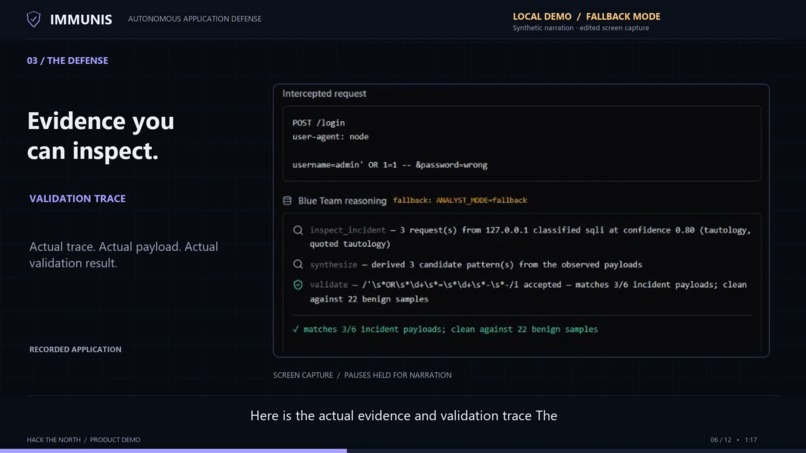This screenshot has width=806, height=453.
Task: Click the validate step name
Action: [328, 284]
